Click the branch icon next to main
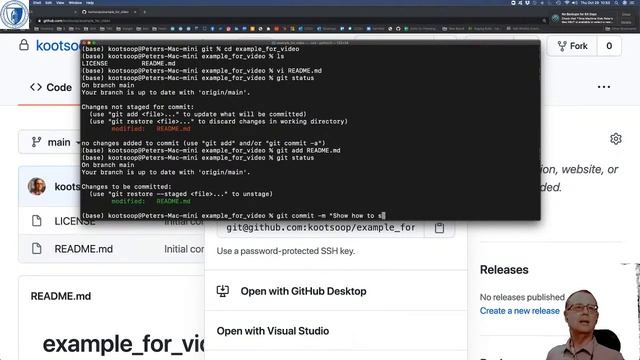 [x=36, y=142]
